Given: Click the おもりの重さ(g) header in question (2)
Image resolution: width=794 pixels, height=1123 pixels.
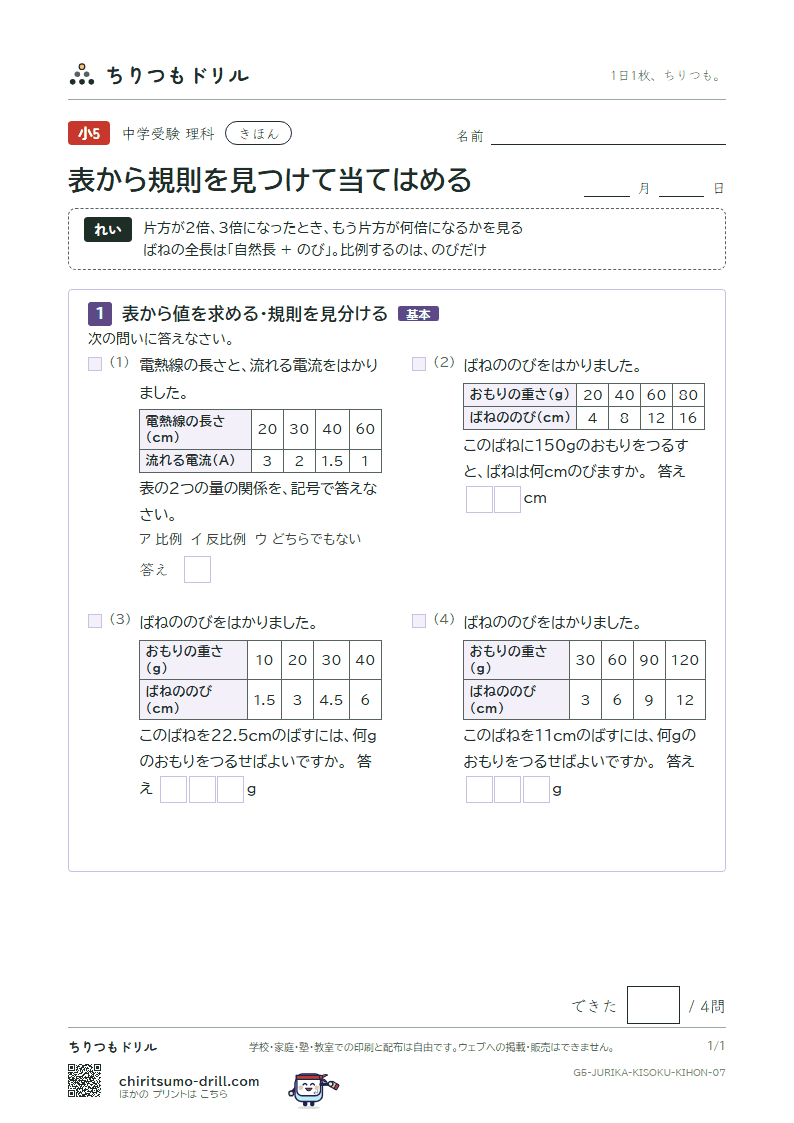Looking at the screenshot, I should click(x=520, y=395).
